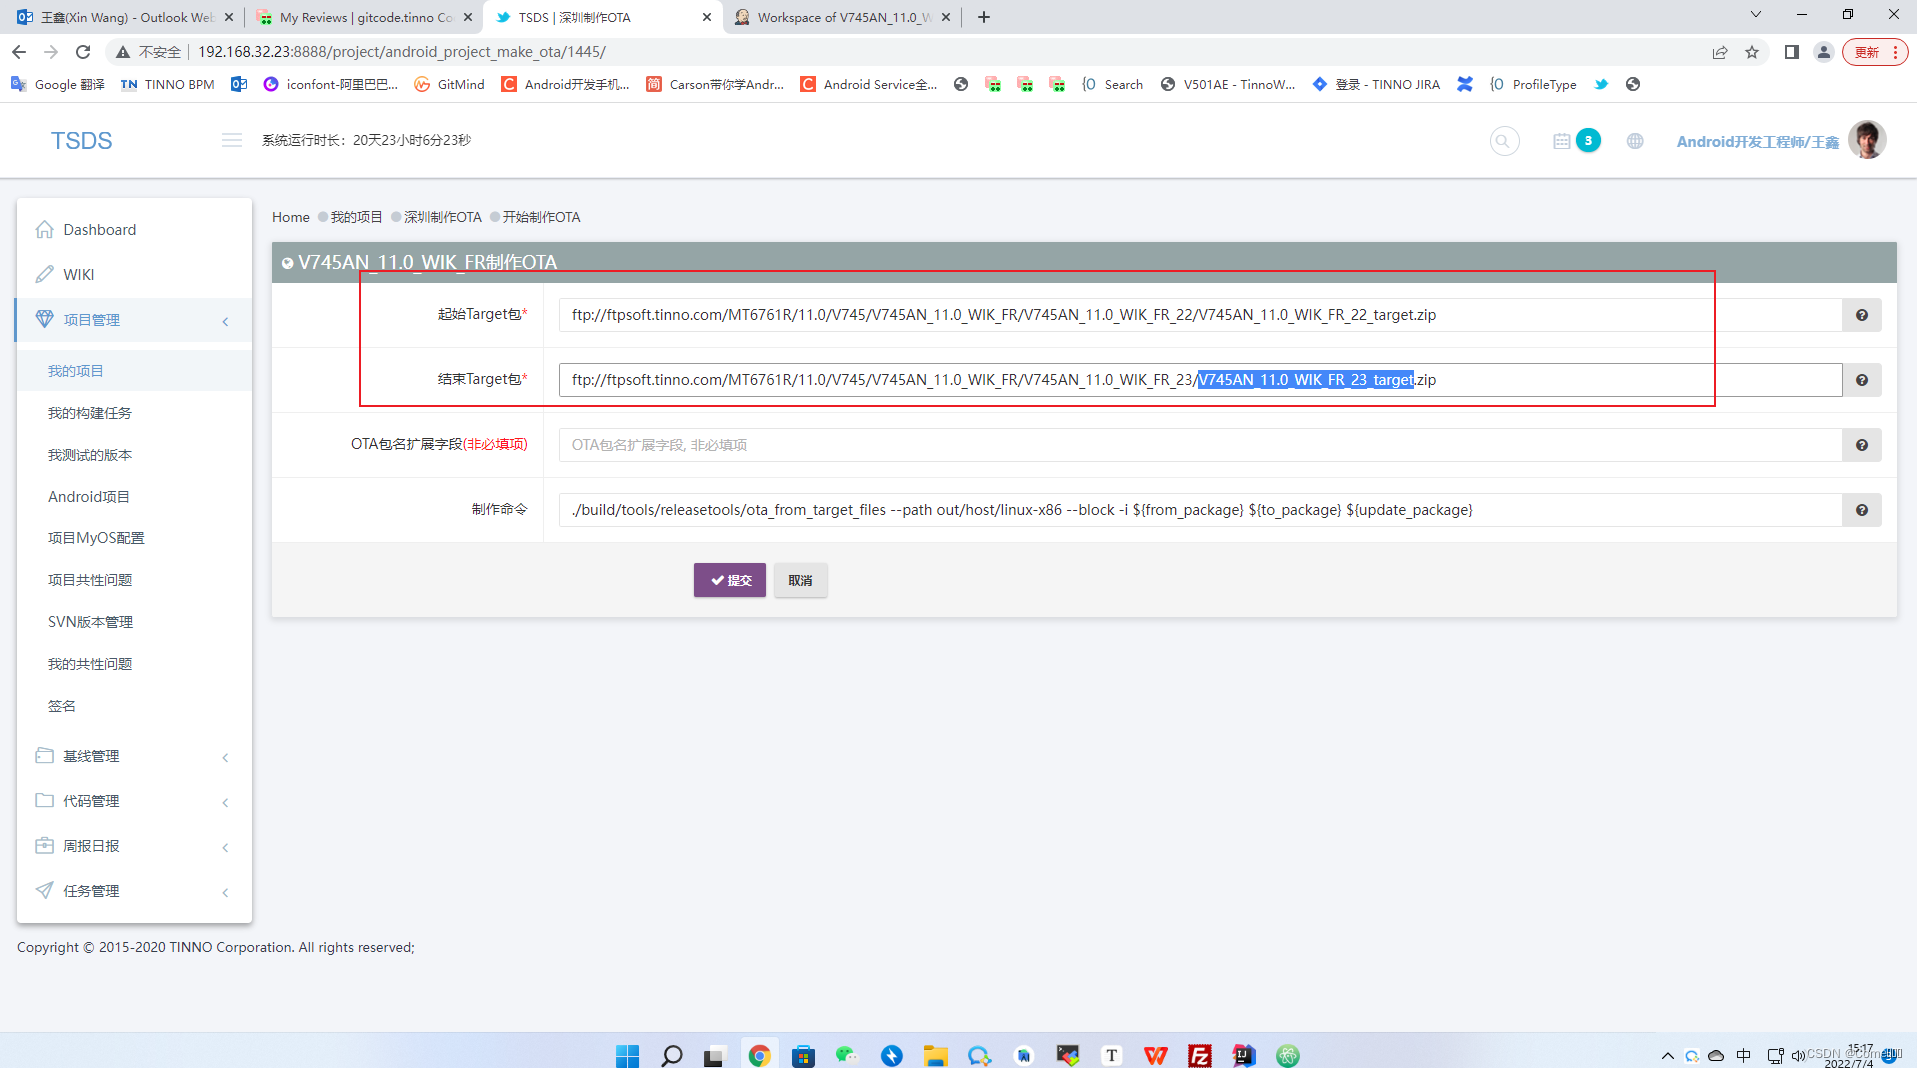Open WIKI in the sidebar
The height and width of the screenshot is (1068, 1917).
click(x=134, y=274)
